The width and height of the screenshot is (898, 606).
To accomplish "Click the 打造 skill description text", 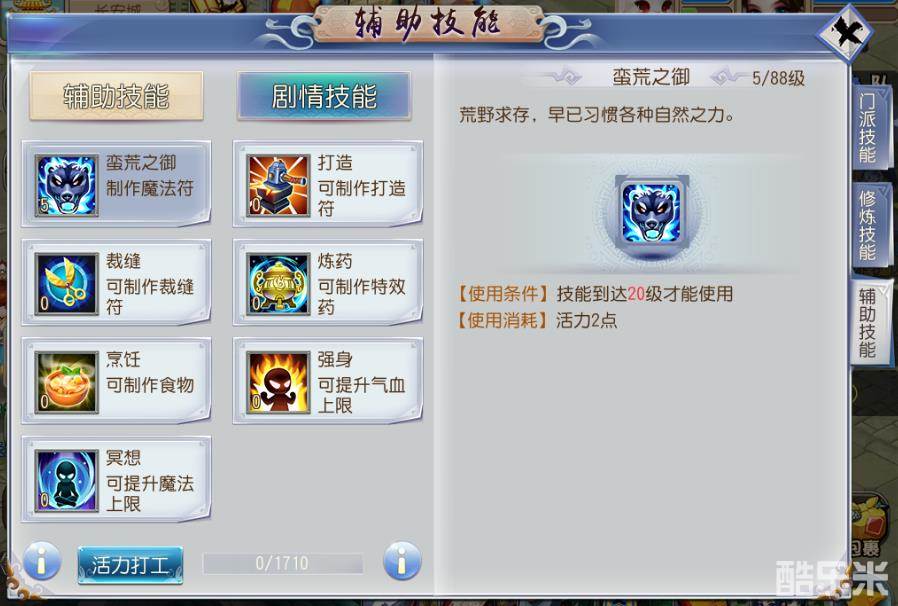I will [x=361, y=198].
